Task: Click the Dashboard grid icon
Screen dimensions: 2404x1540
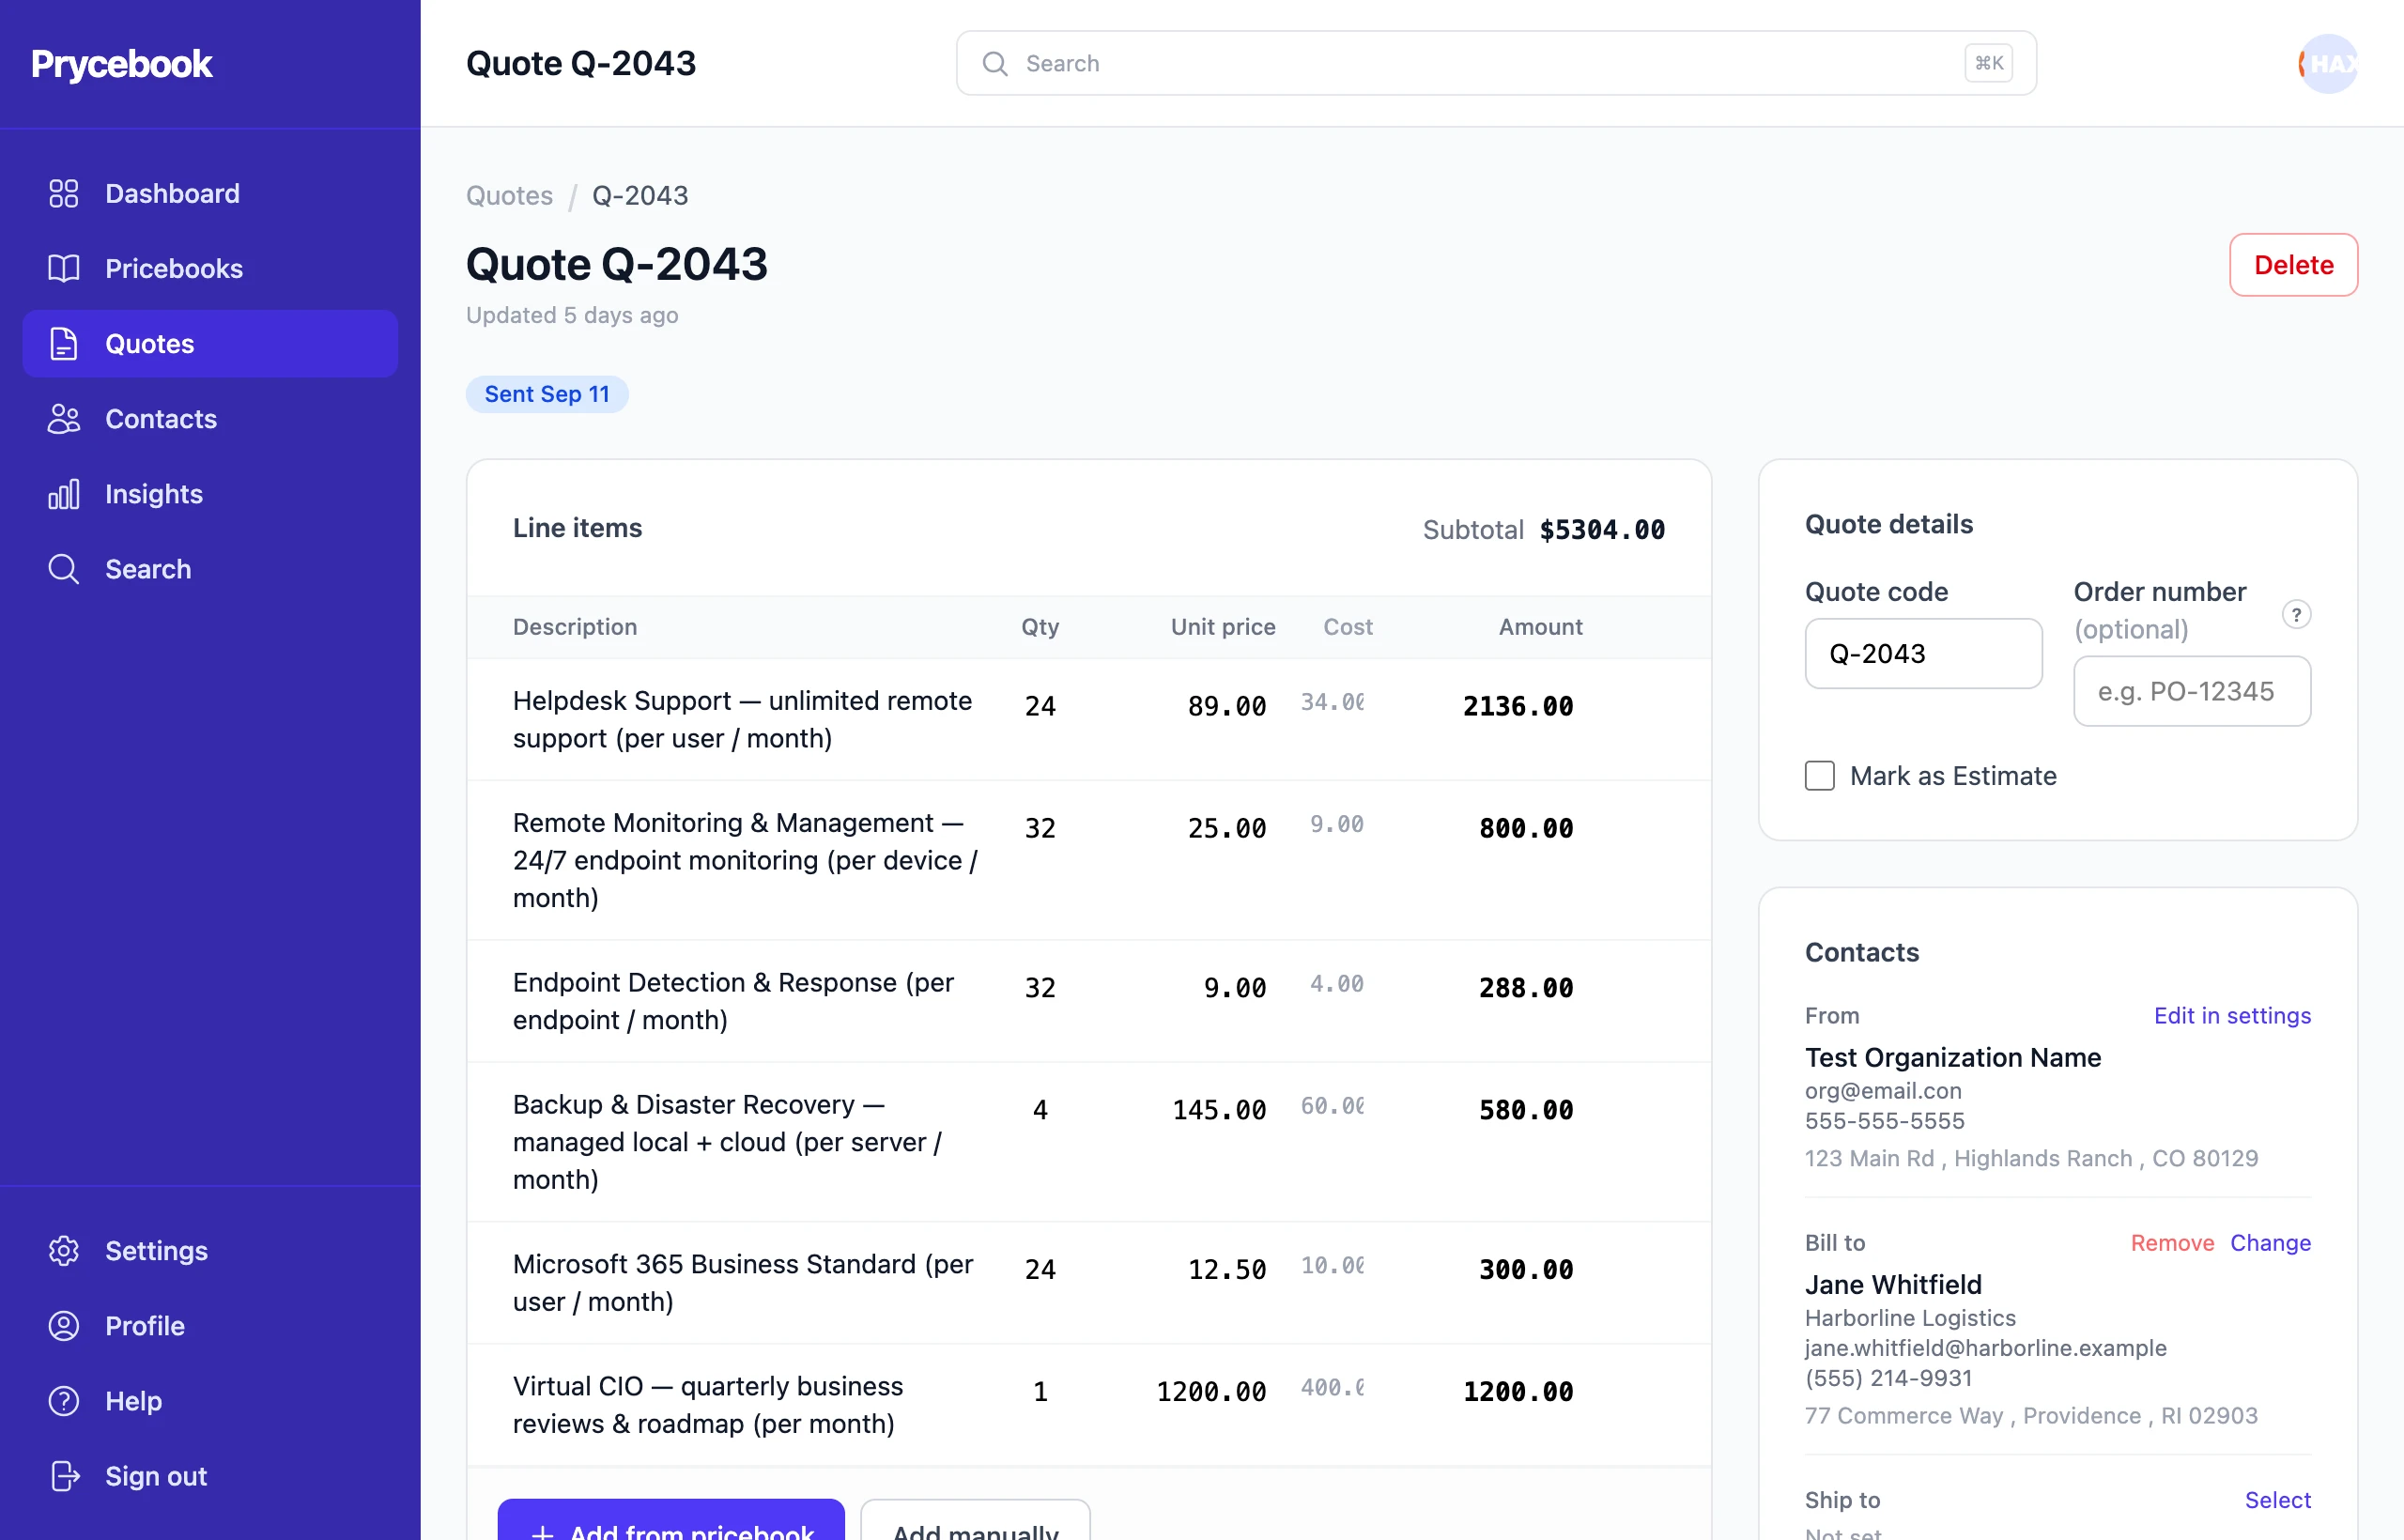Action: pos(64,193)
